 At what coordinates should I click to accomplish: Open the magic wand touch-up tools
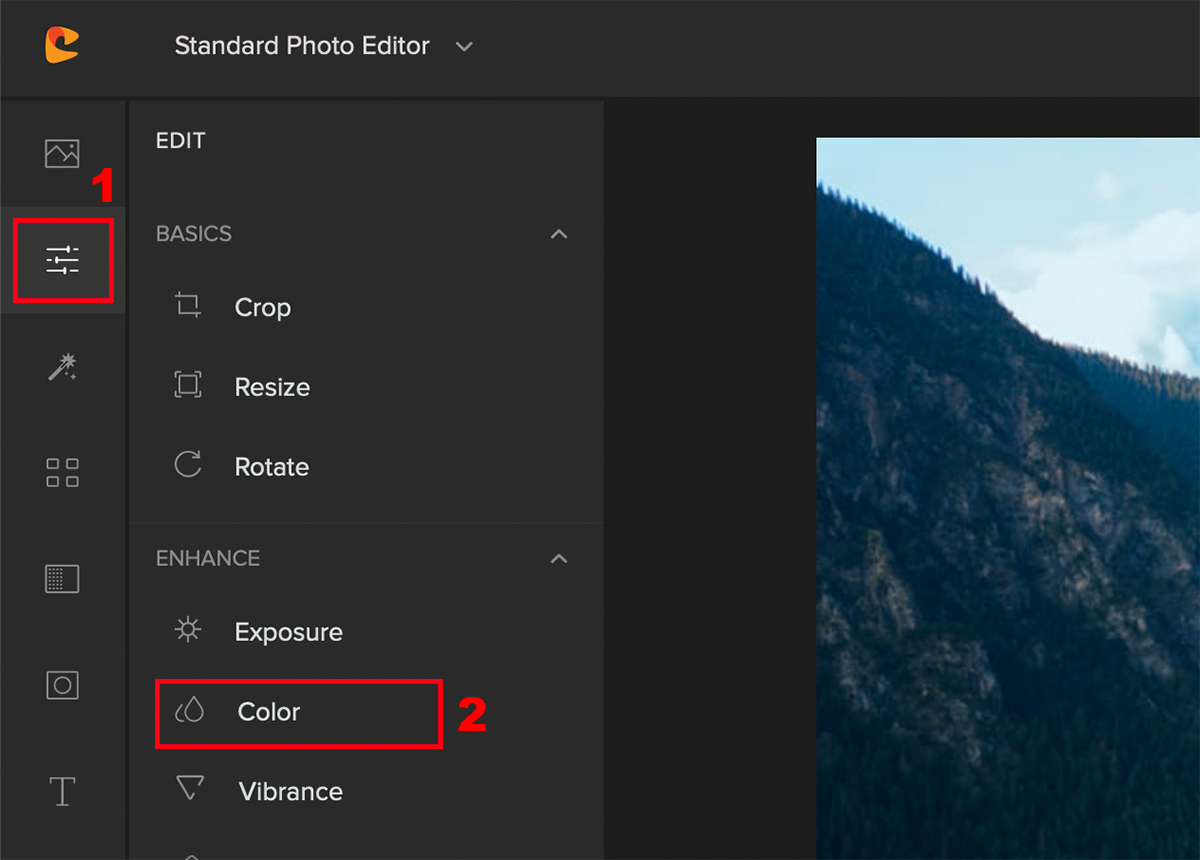tap(62, 367)
